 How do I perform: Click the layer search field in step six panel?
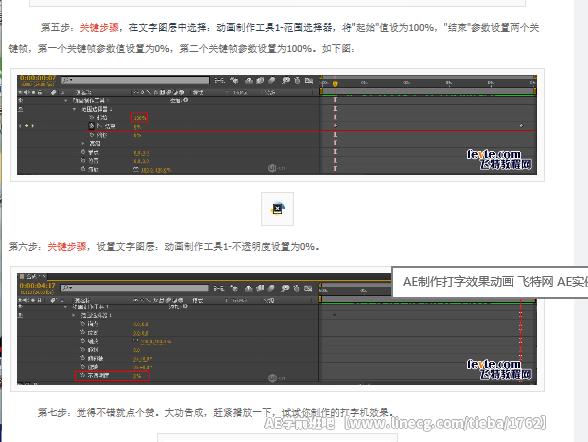click(x=135, y=288)
